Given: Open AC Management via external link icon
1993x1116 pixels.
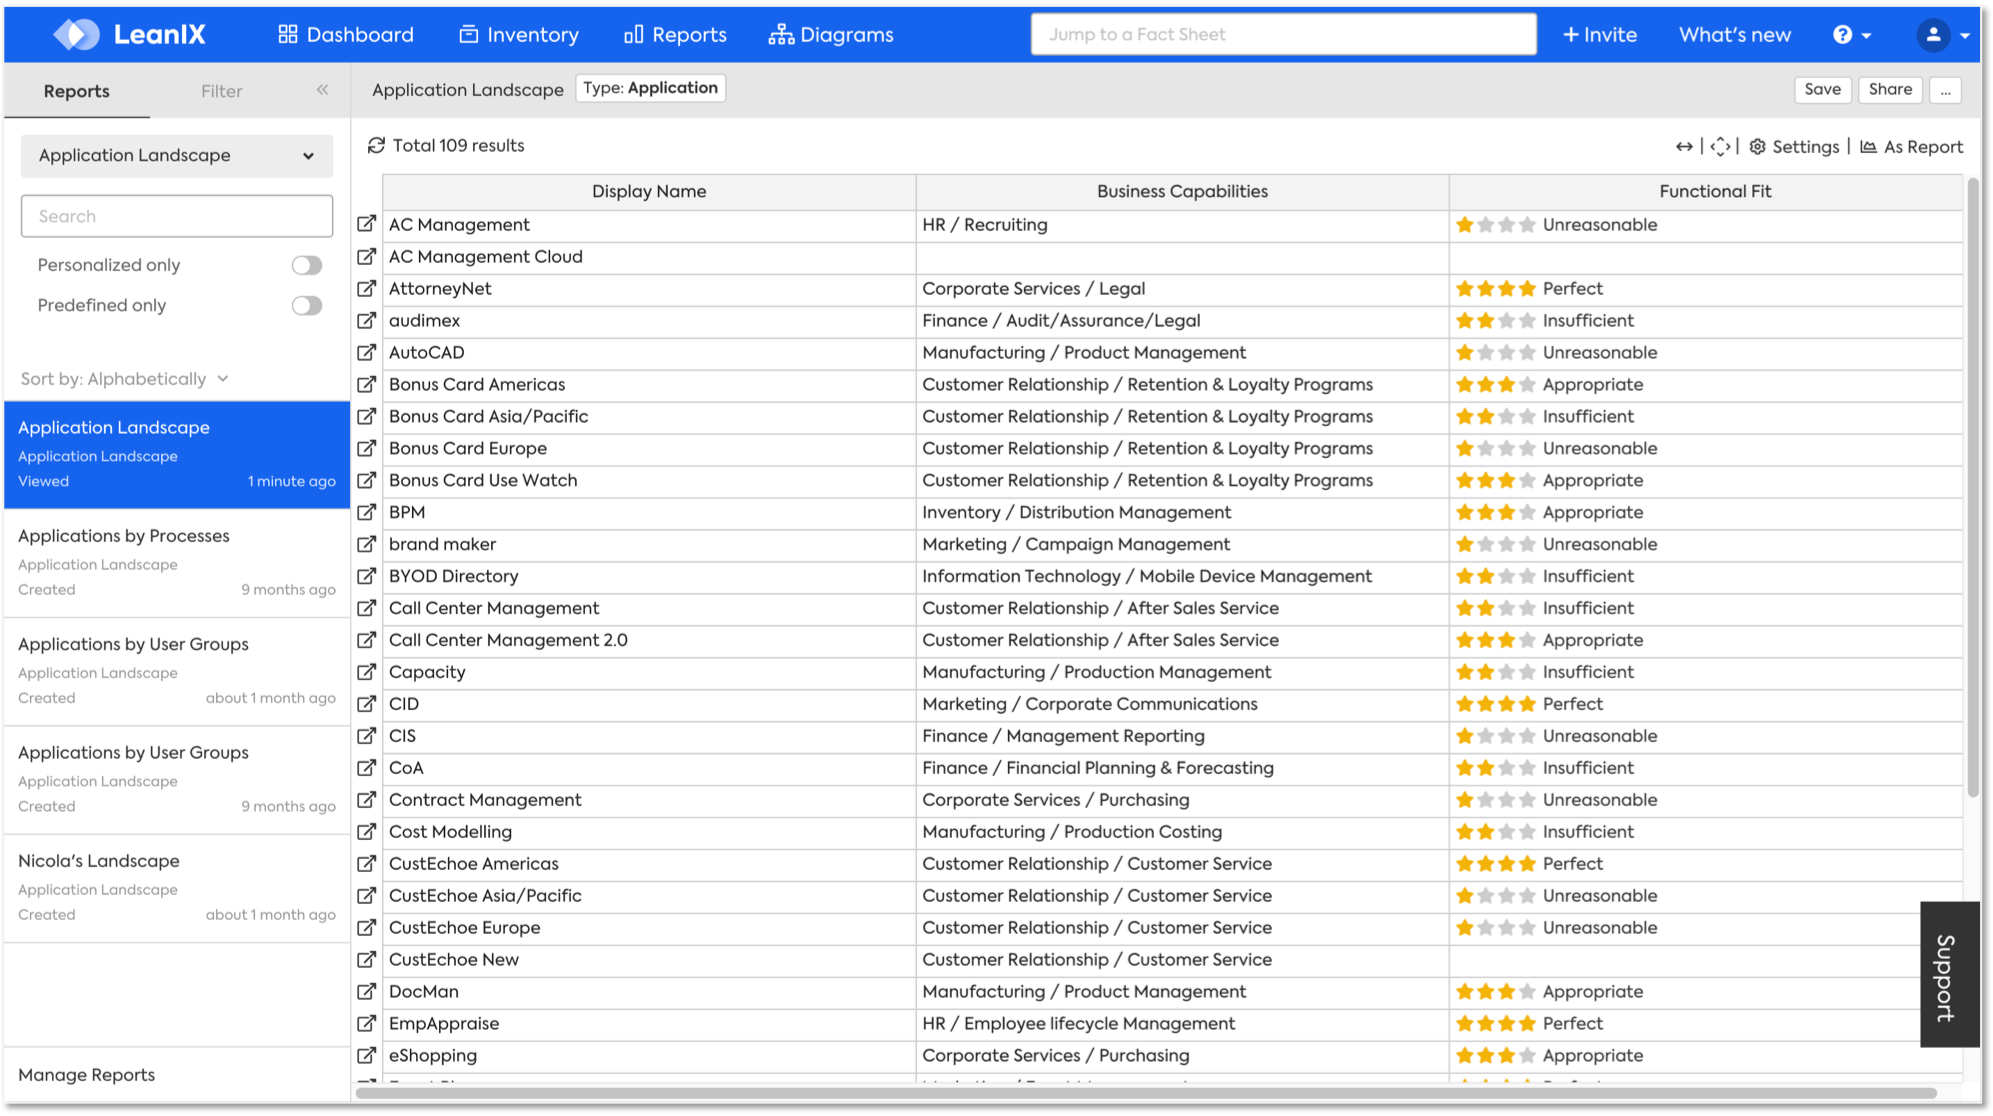Looking at the screenshot, I should 367,225.
